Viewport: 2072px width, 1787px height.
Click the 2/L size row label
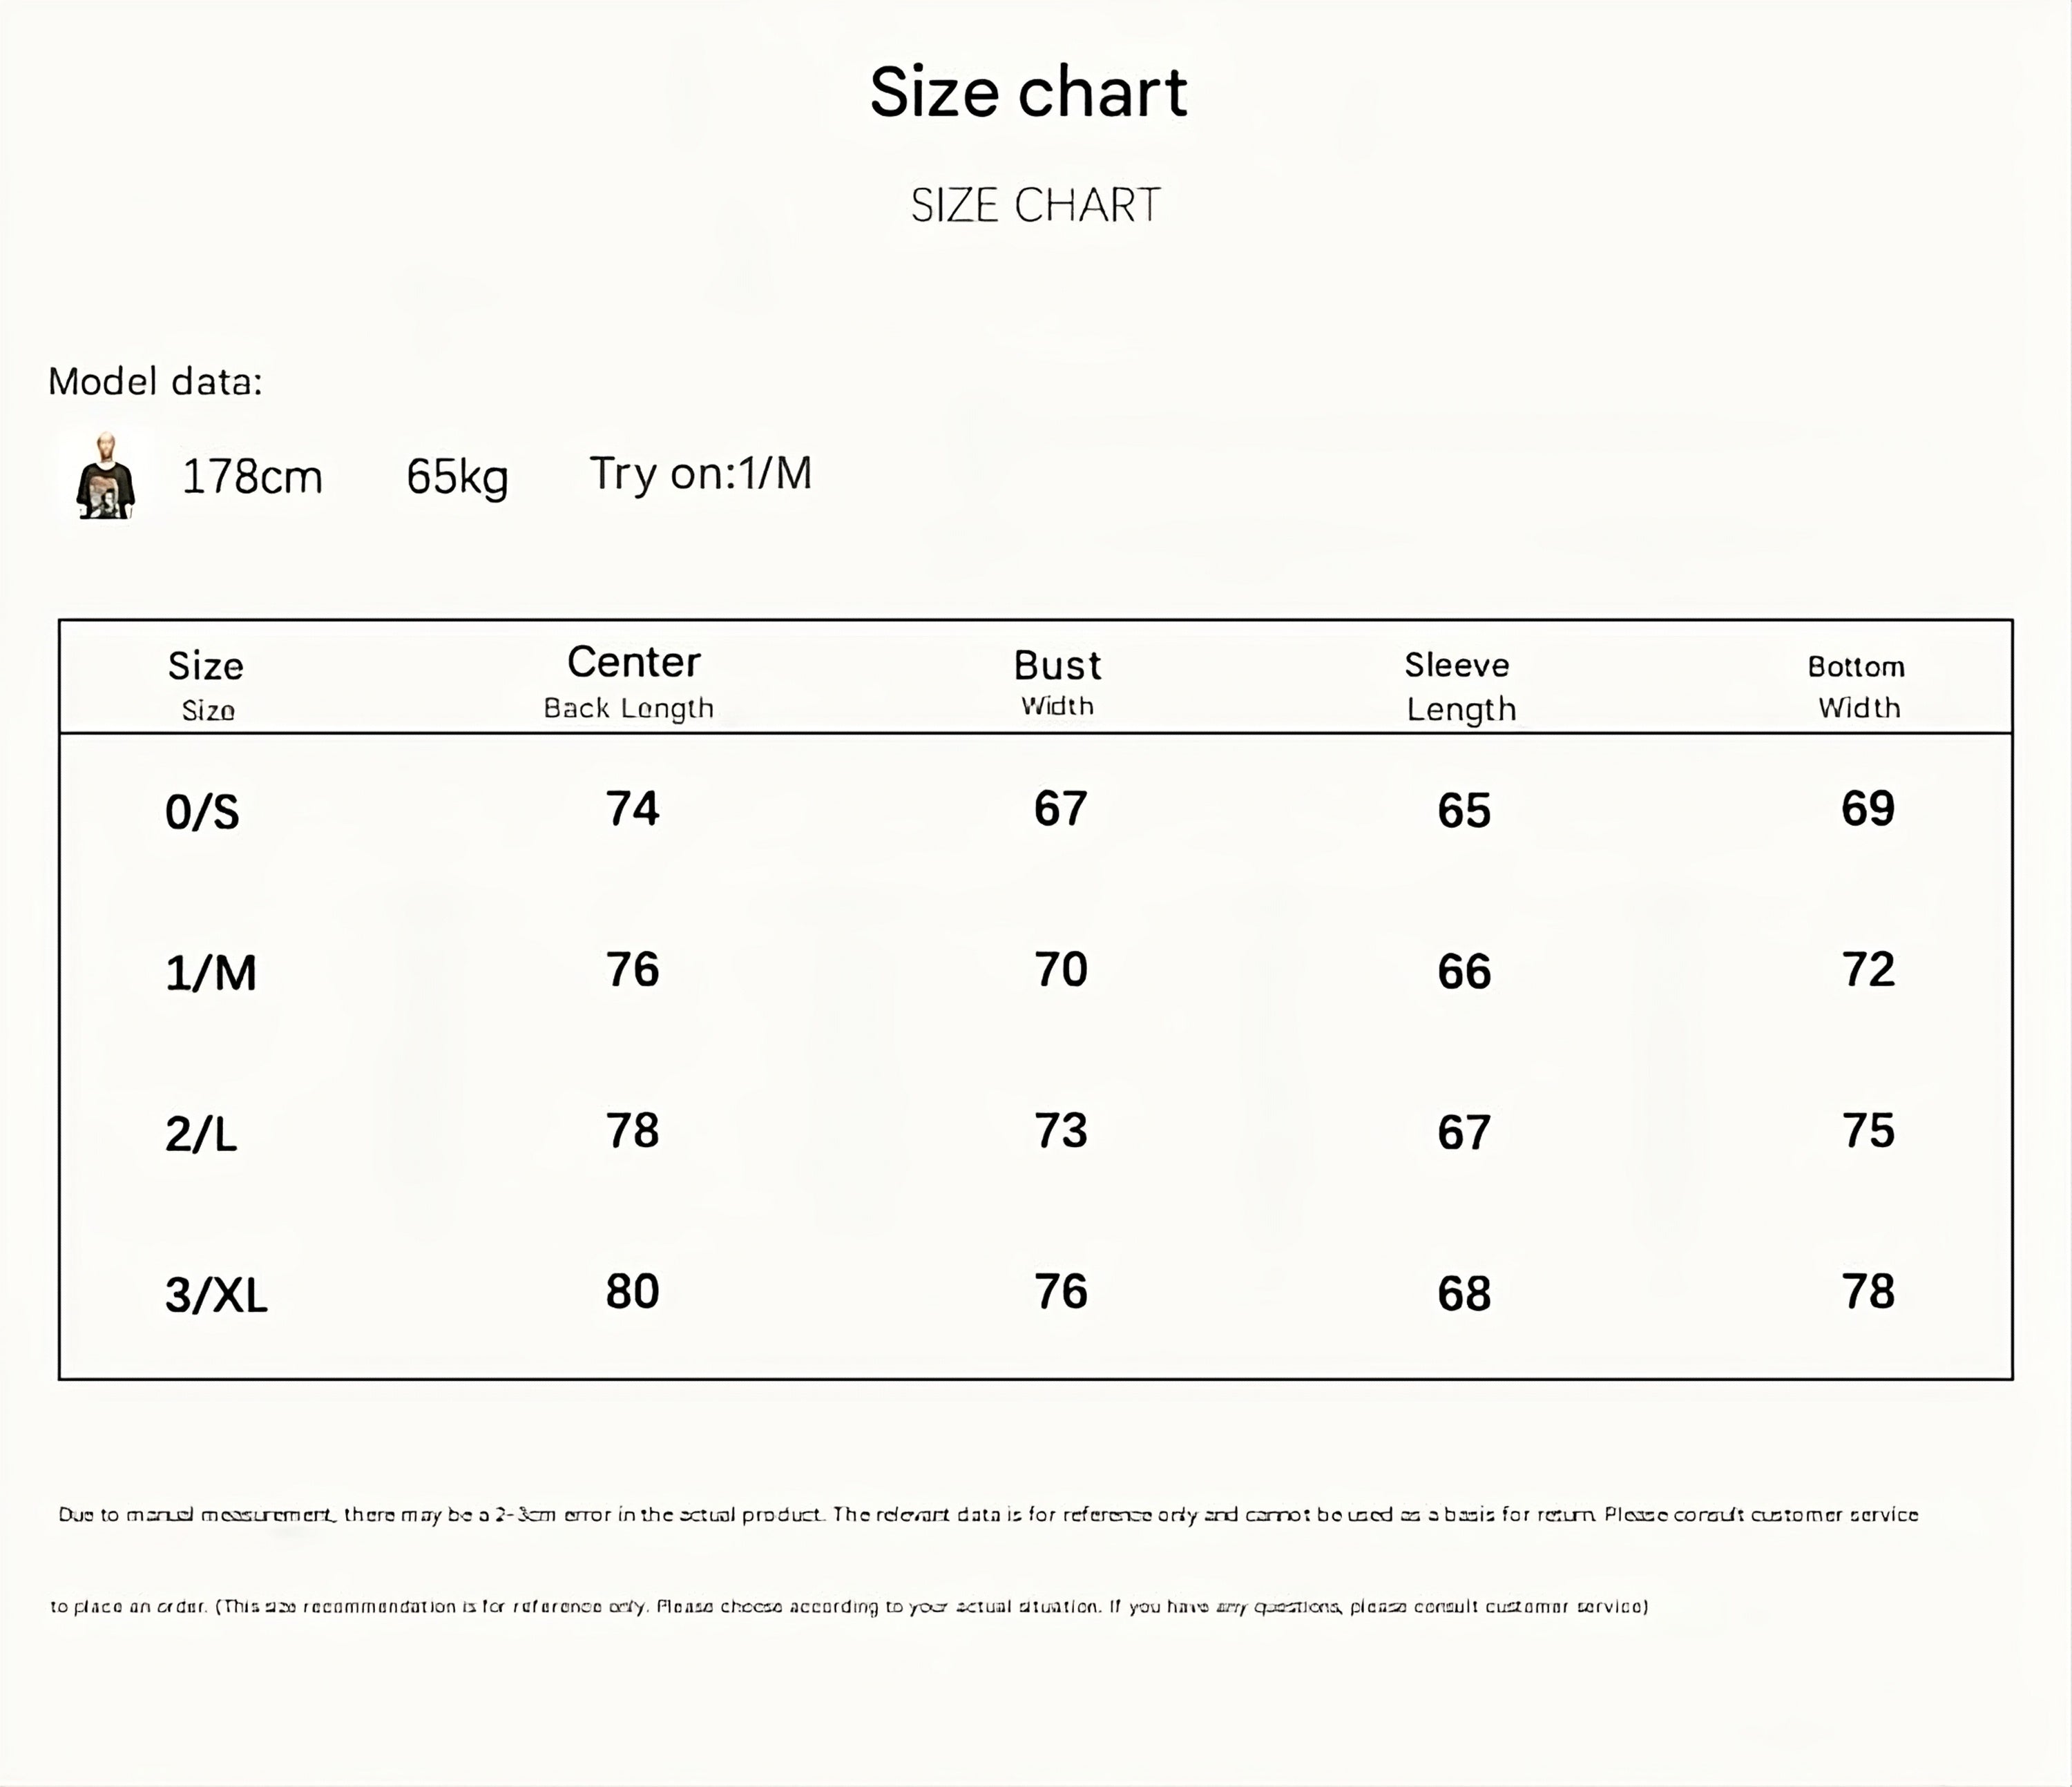tap(201, 1134)
